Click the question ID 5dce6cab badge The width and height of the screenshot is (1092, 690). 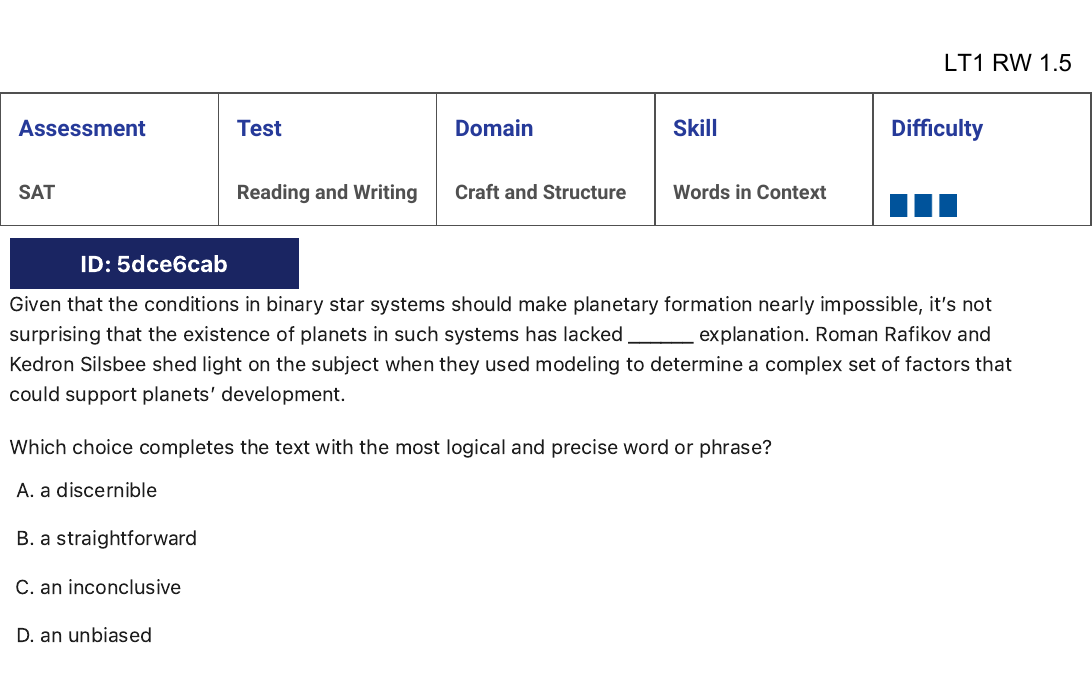coord(154,264)
